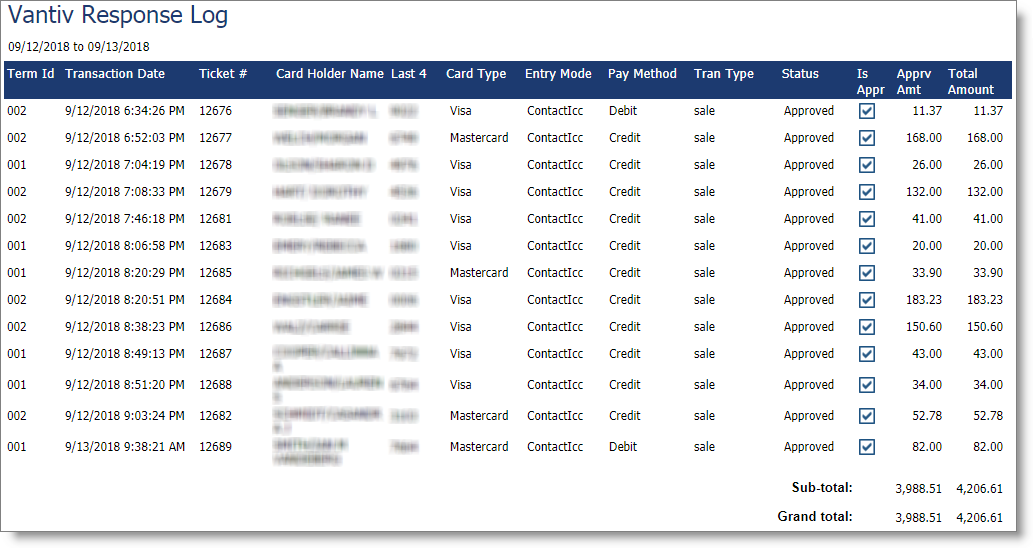Click the Apprv Amt column header
Viewport: 1033px width, 548px height.
point(914,82)
